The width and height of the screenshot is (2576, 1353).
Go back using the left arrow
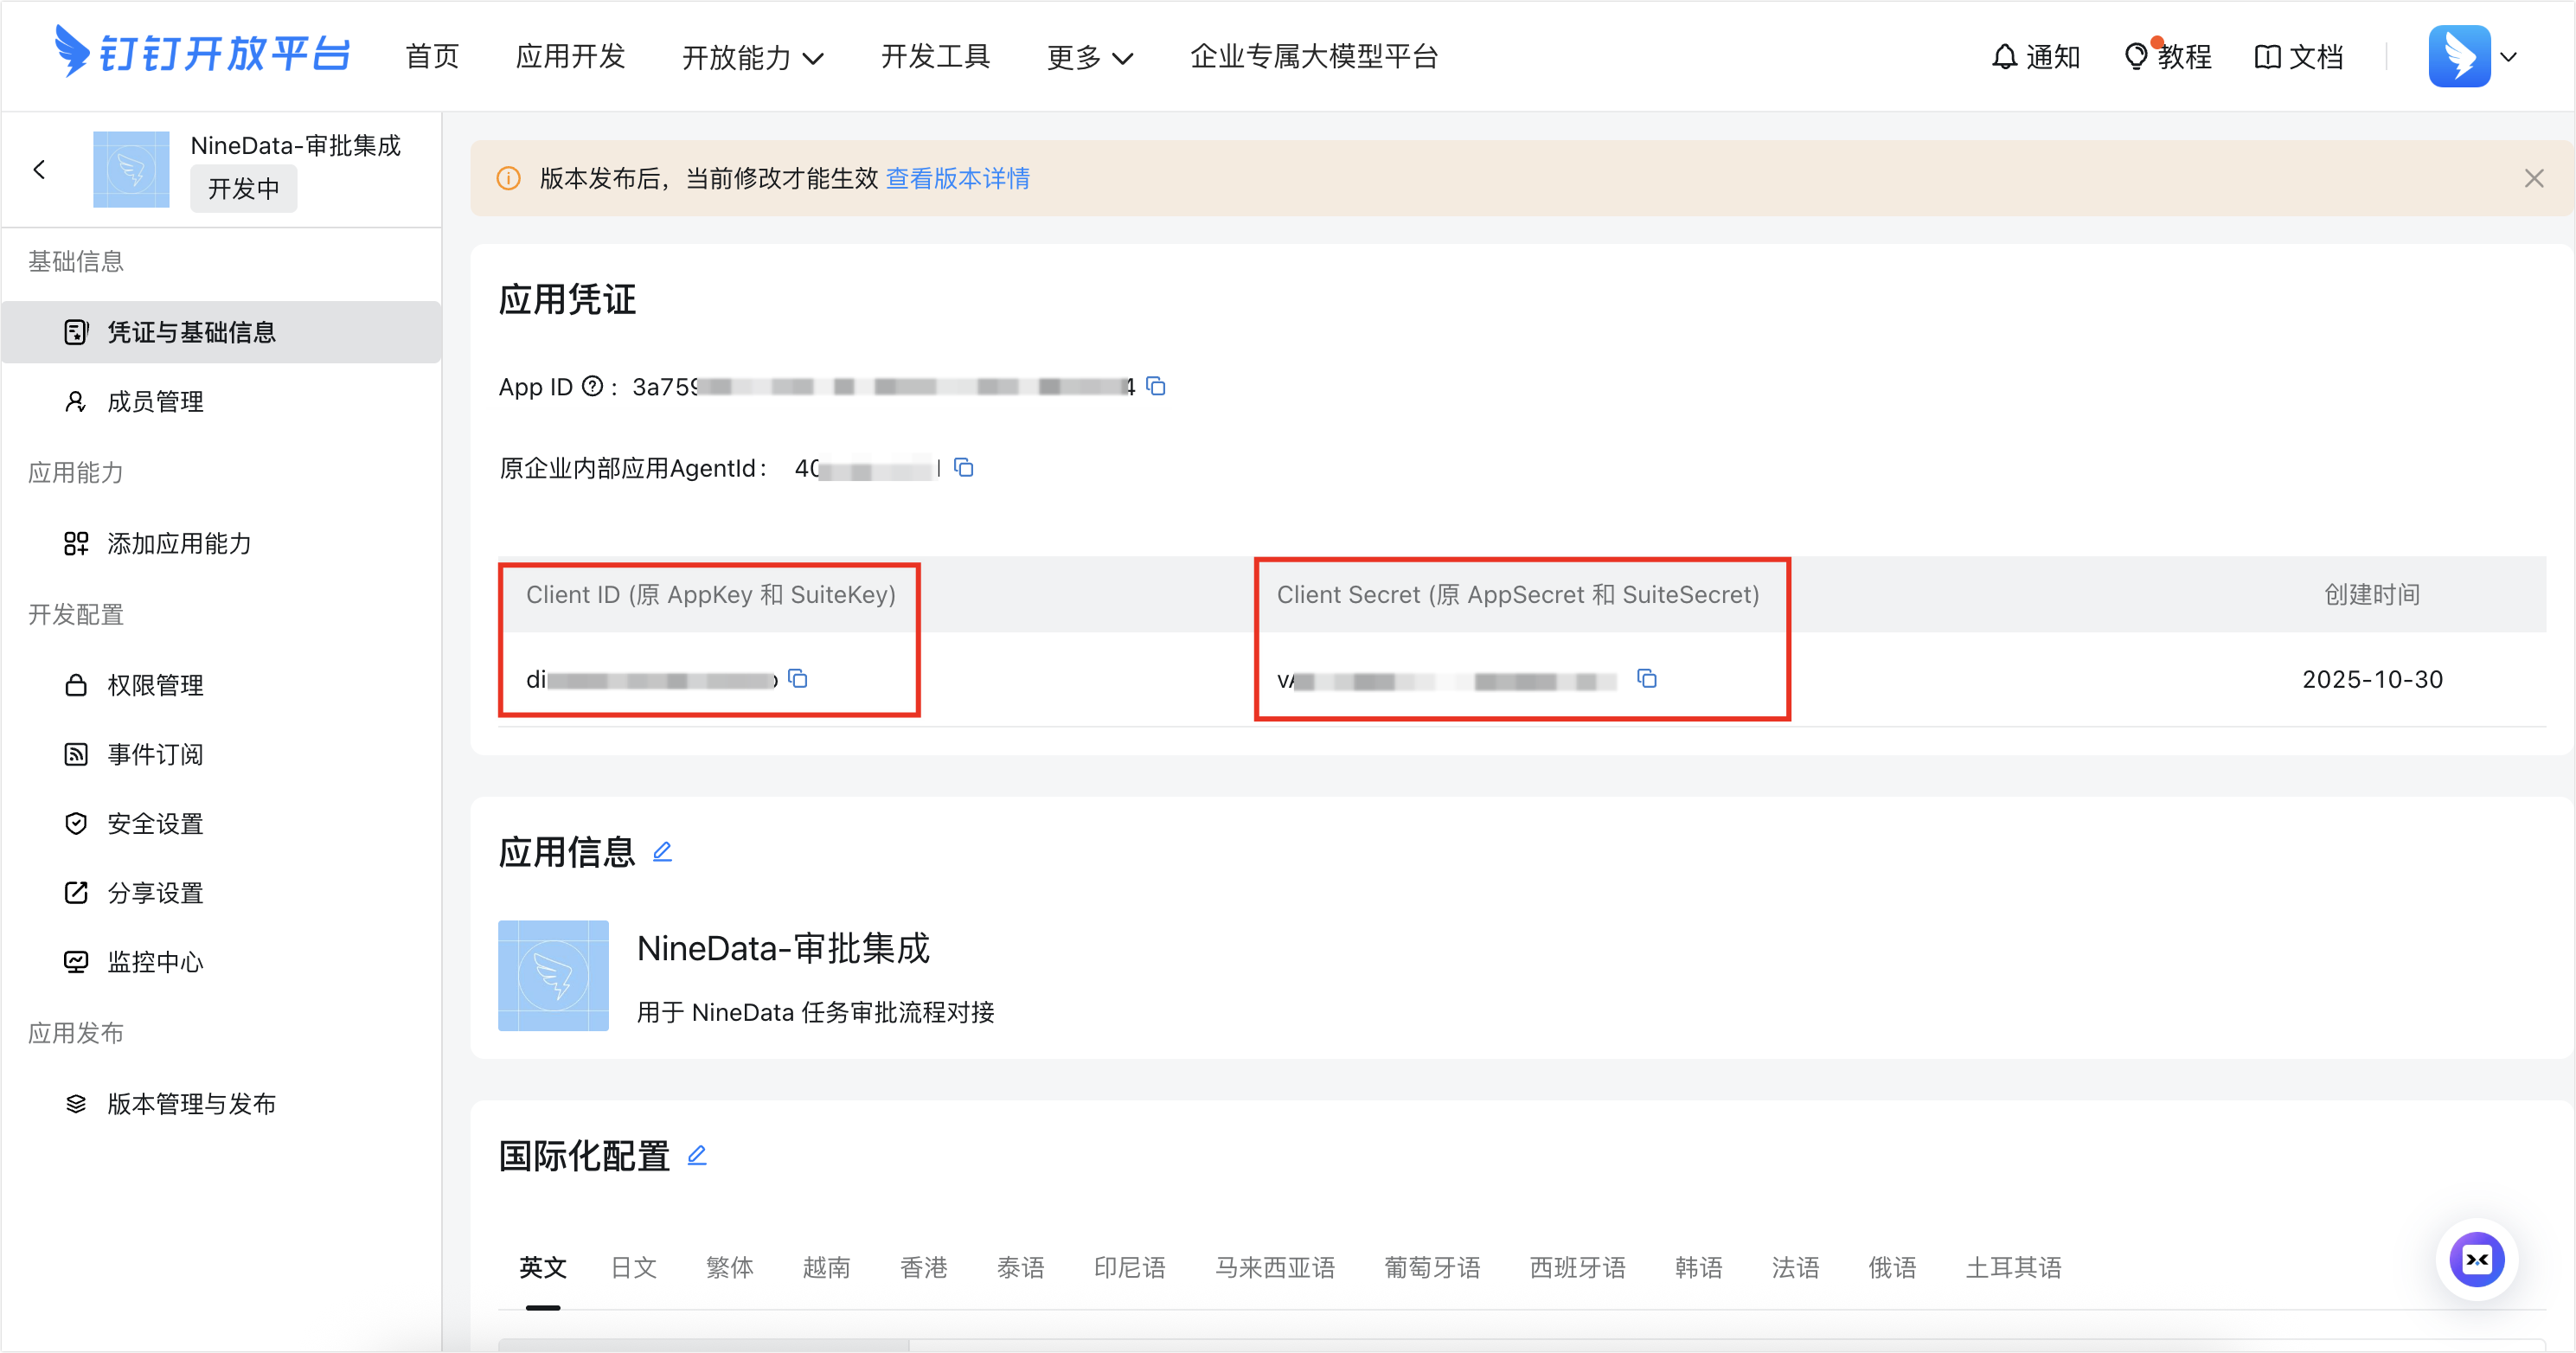click(40, 170)
